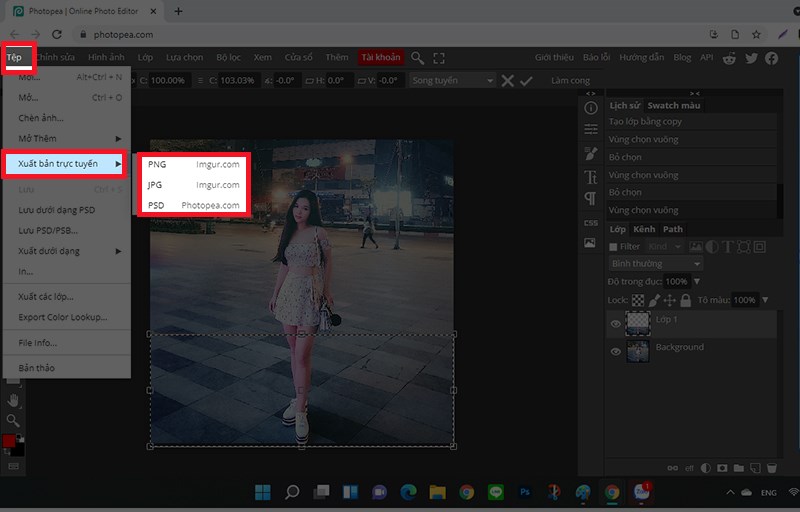The width and height of the screenshot is (800, 512).
Task: Create a new folder in Layers panel
Action: tap(738, 468)
